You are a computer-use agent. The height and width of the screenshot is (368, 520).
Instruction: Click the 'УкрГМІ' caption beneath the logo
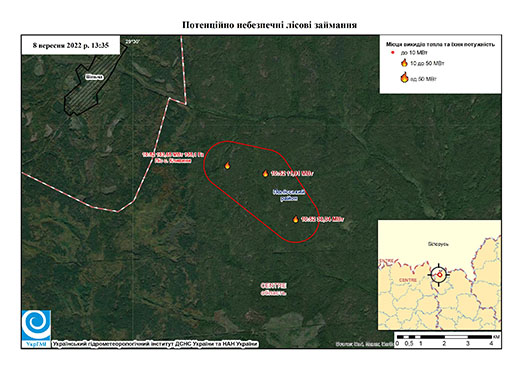(36, 344)
